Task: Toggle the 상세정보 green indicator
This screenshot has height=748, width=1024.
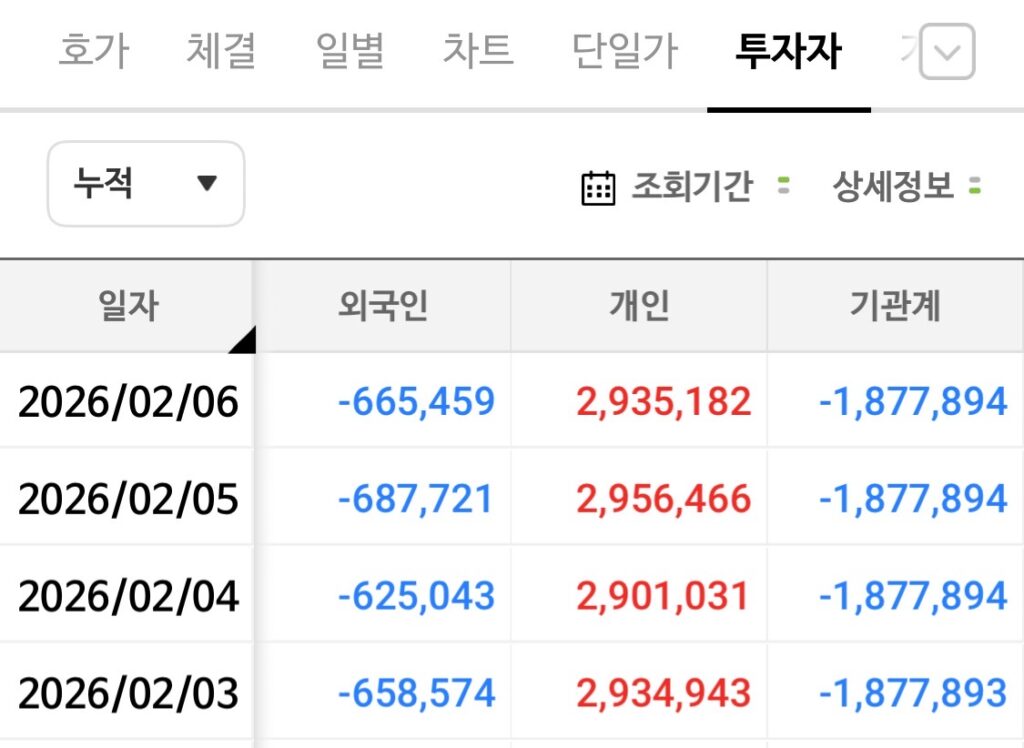Action: tap(975, 186)
